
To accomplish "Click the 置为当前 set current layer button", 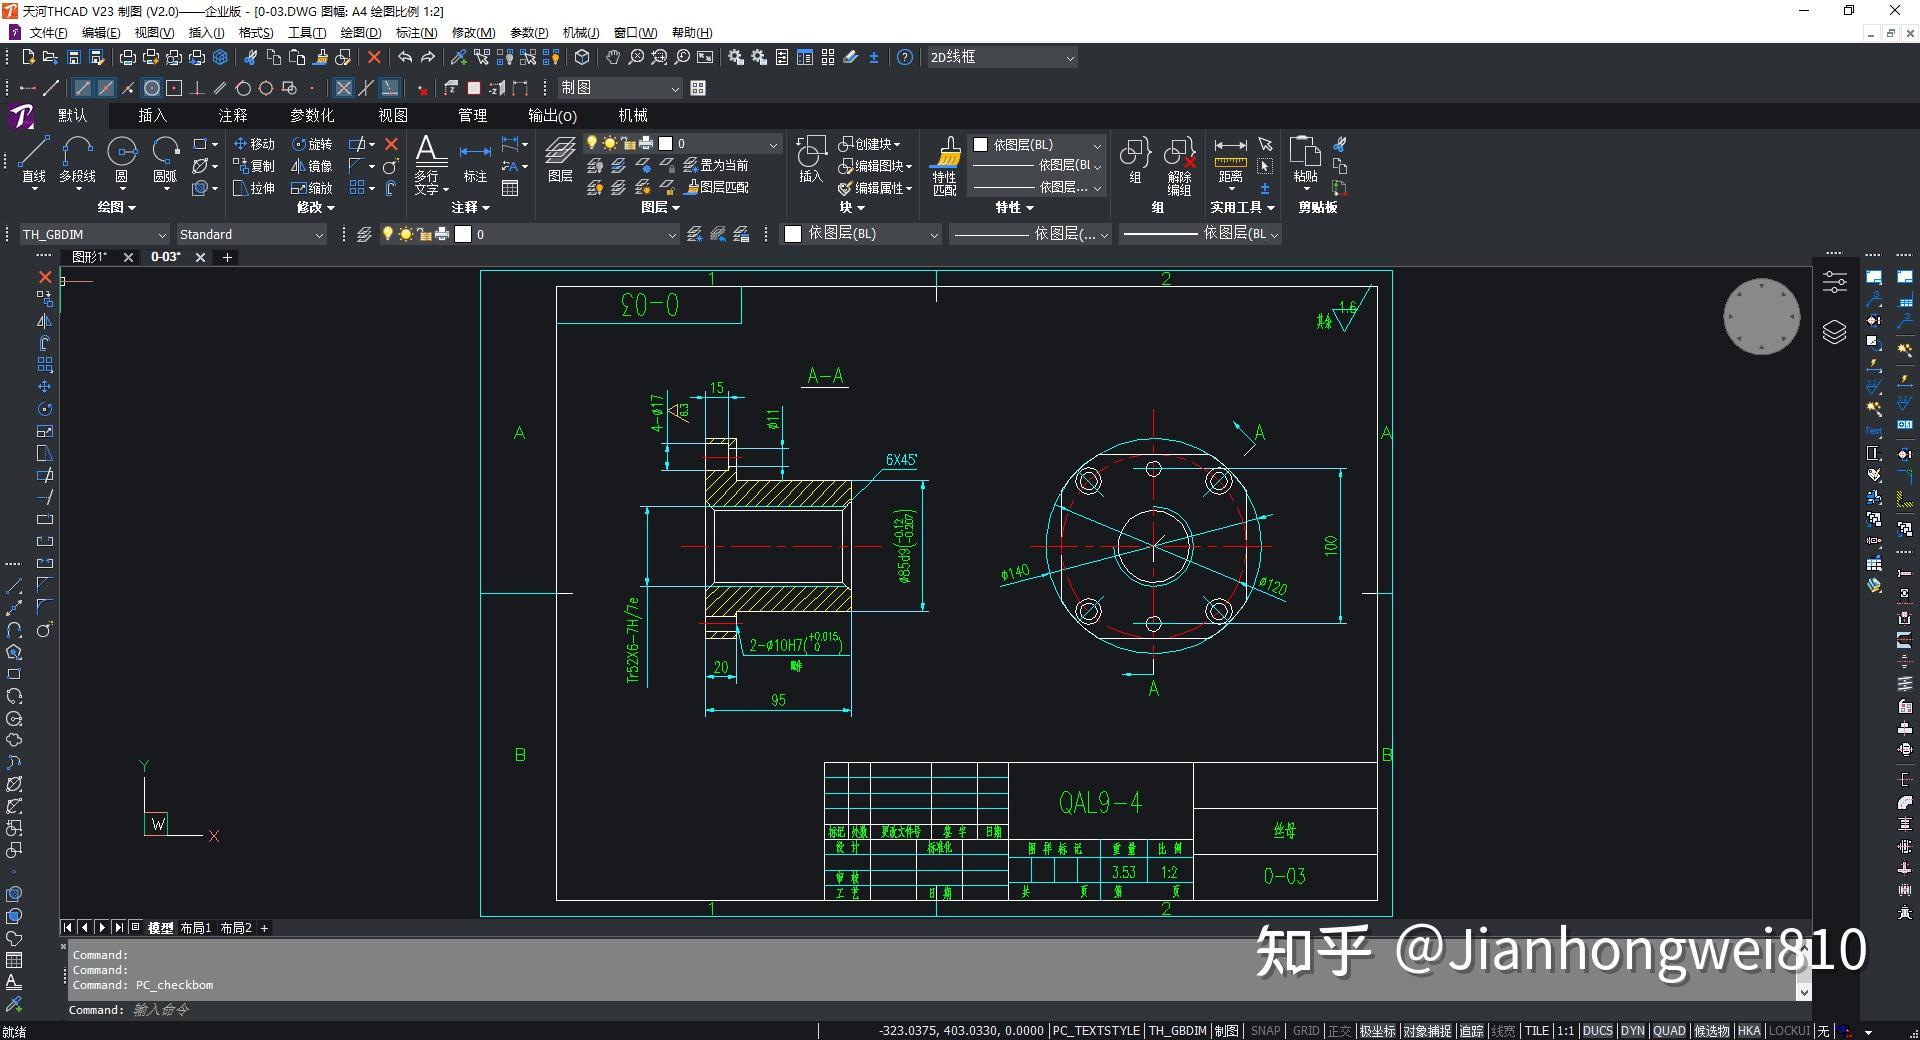I will click(x=718, y=166).
